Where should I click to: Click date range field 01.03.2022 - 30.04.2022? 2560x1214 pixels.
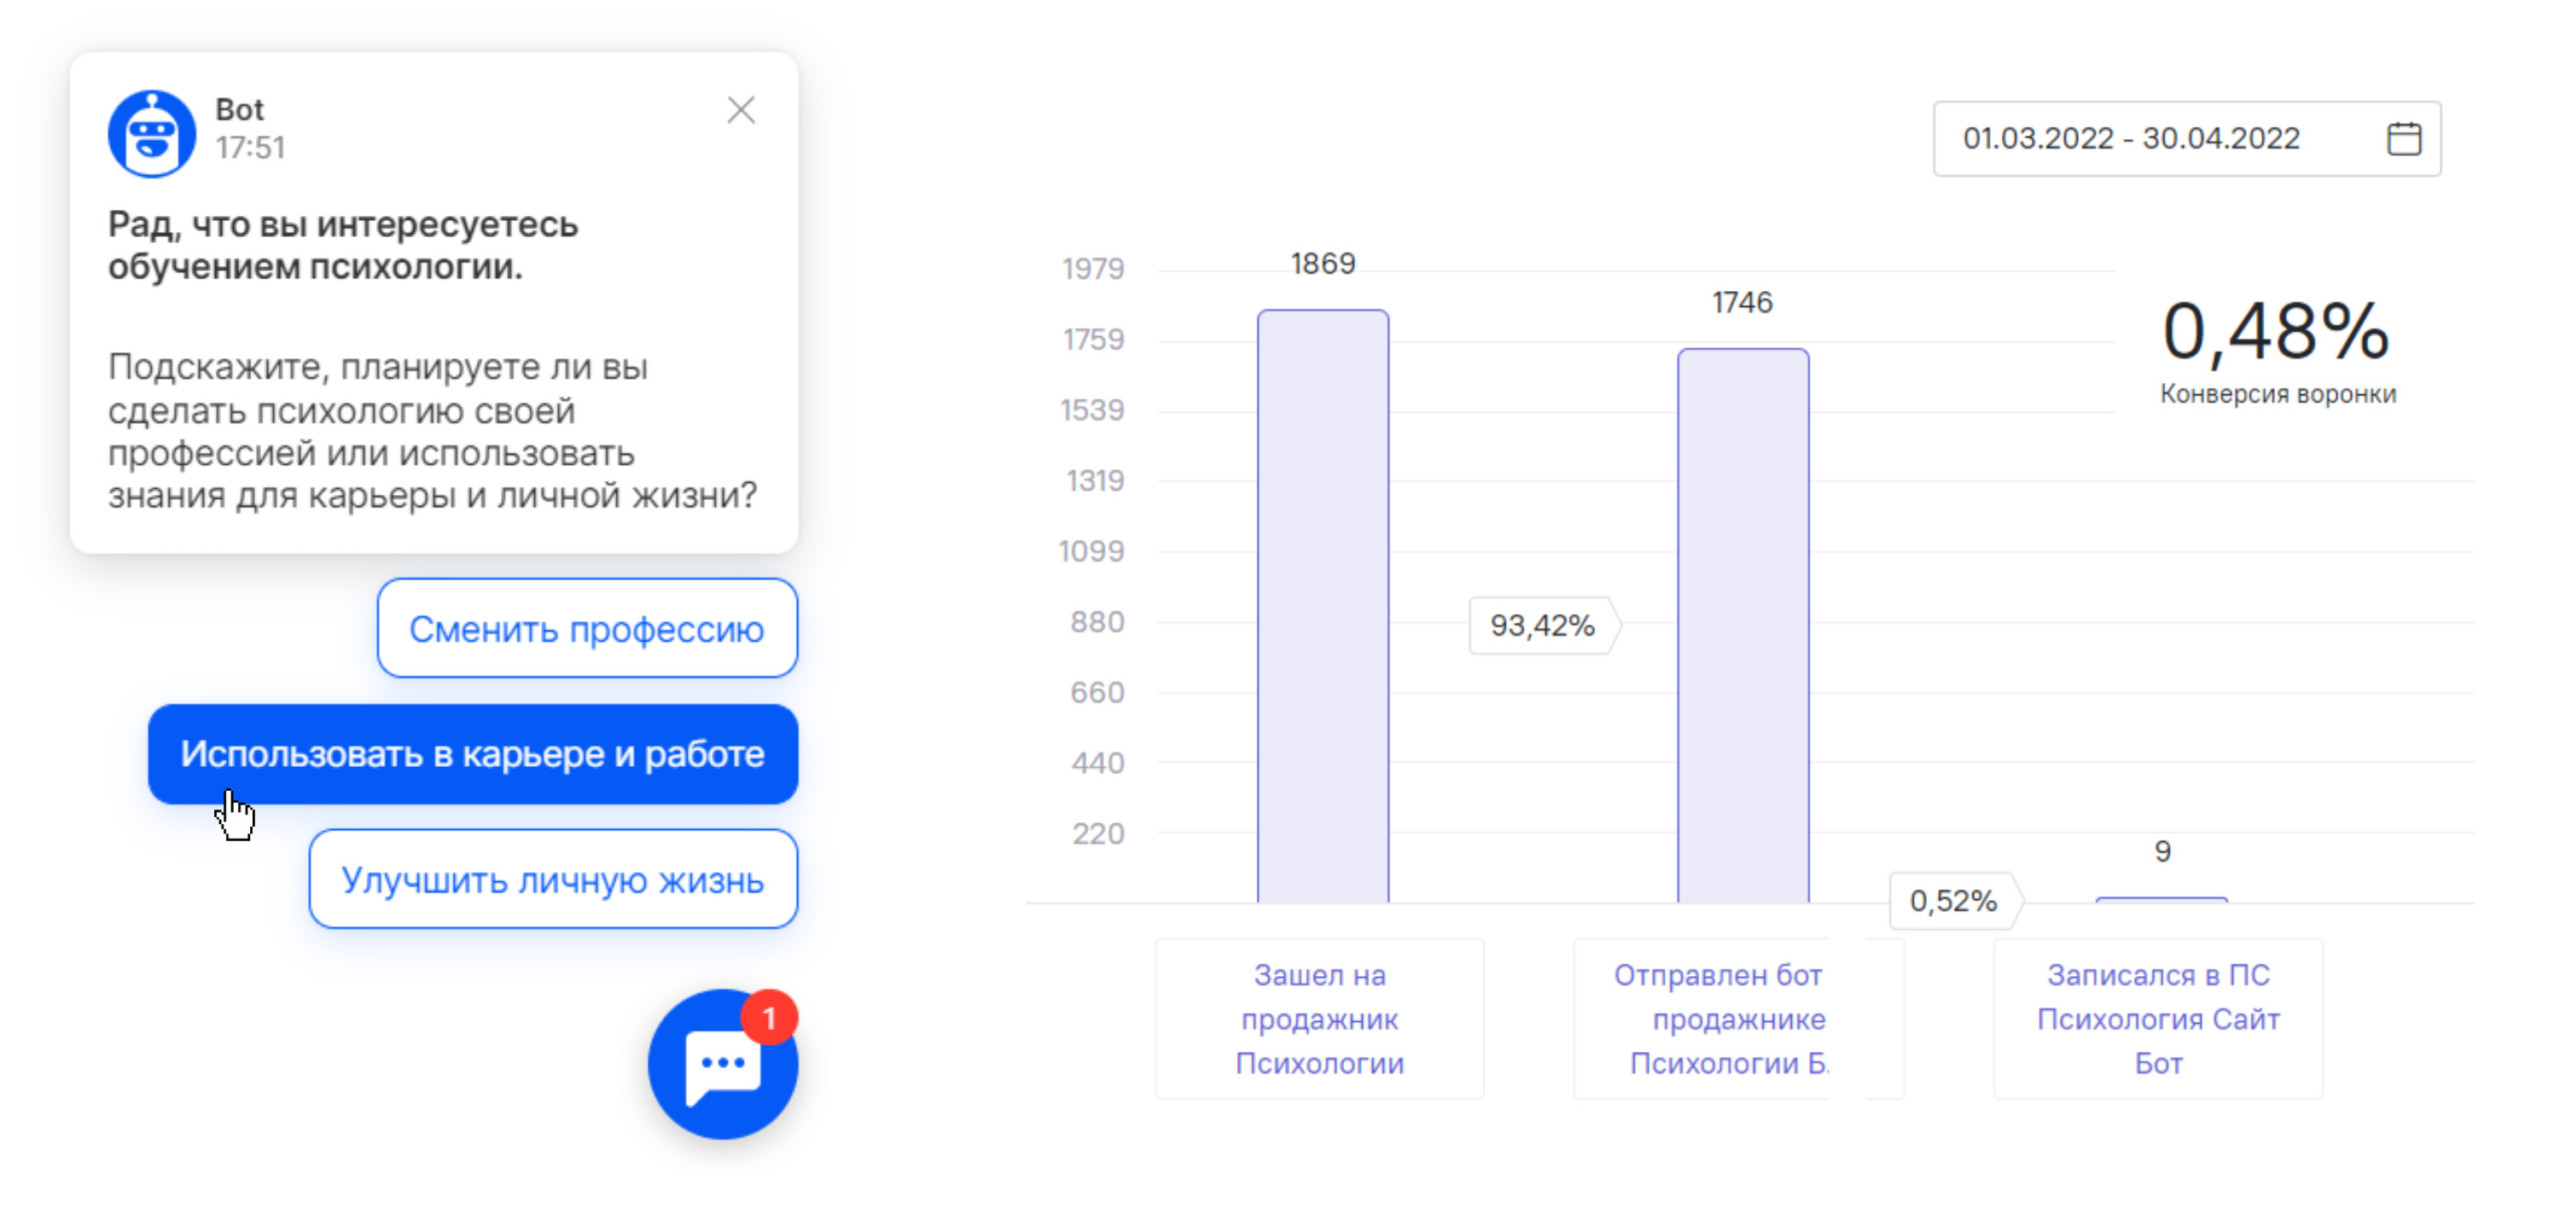coord(2186,138)
